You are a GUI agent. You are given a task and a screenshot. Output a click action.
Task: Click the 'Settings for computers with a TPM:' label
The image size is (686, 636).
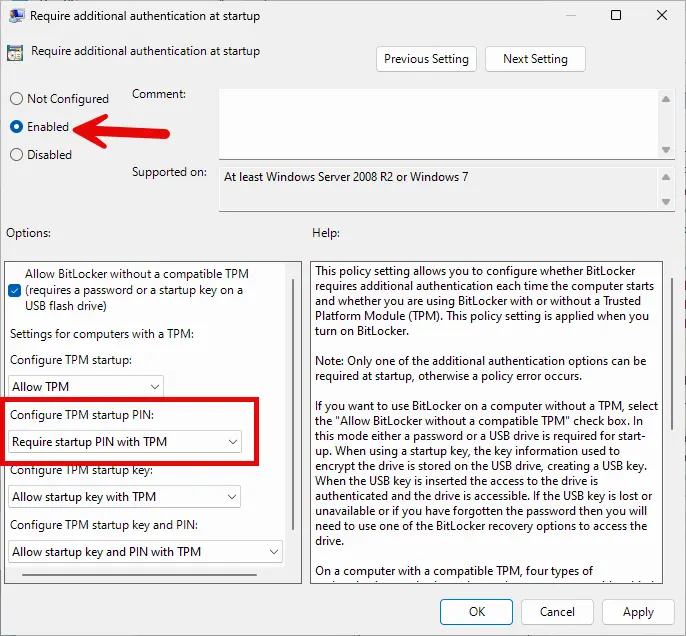click(x=102, y=334)
